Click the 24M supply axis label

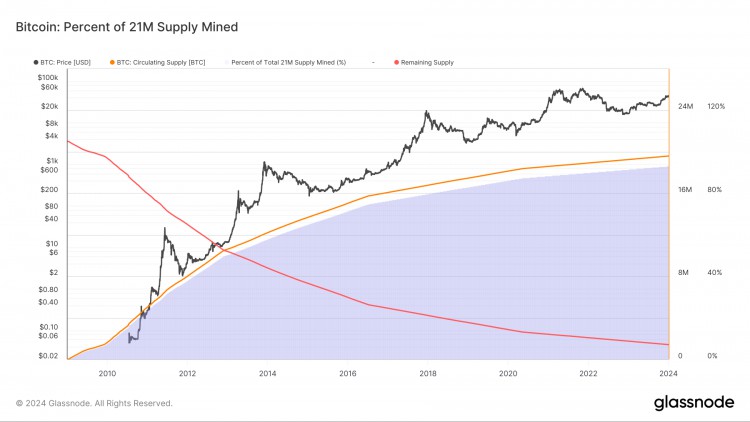click(685, 106)
